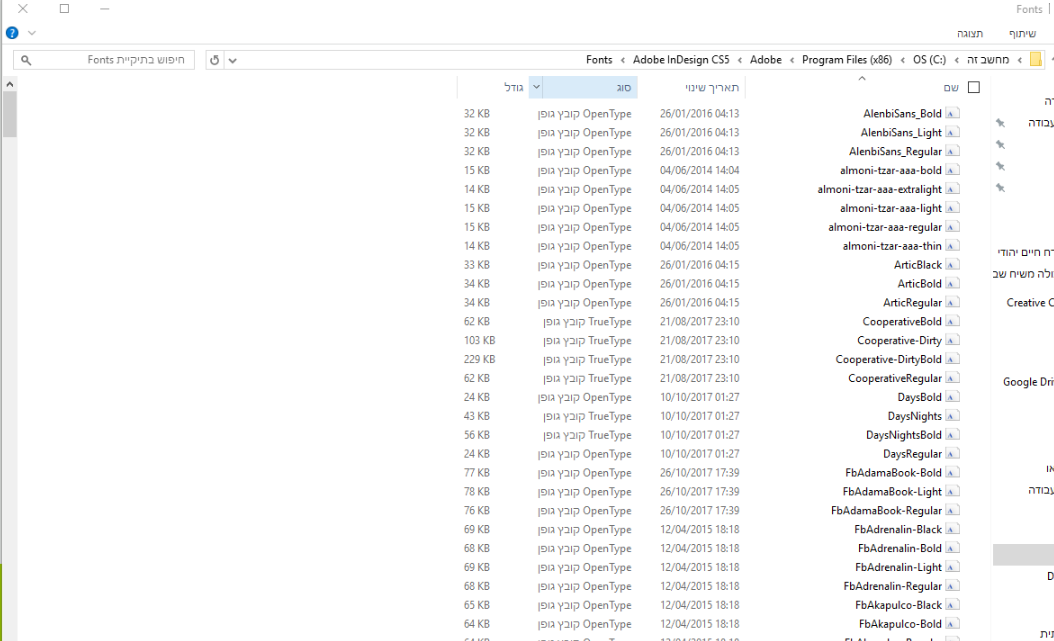Click the refresh icon next to address bar
Screen dimensions: 1054x641
coord(214,60)
